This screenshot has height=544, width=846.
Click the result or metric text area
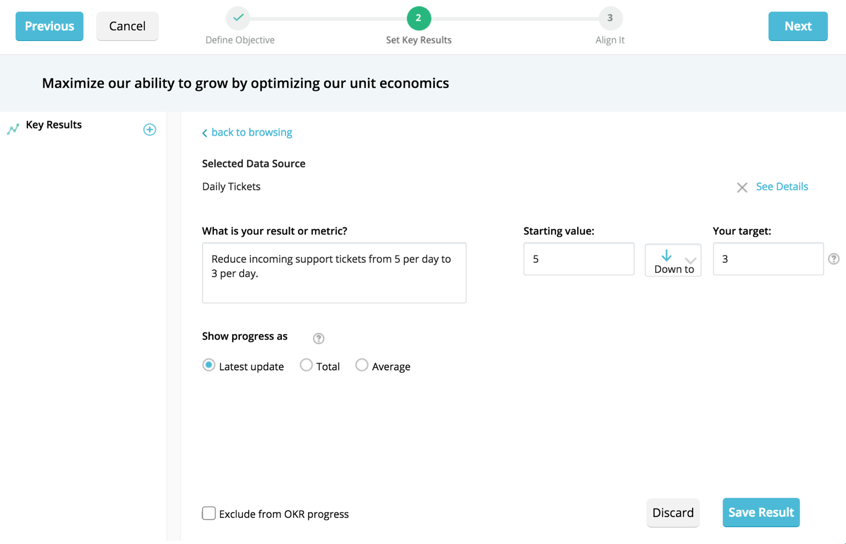334,272
